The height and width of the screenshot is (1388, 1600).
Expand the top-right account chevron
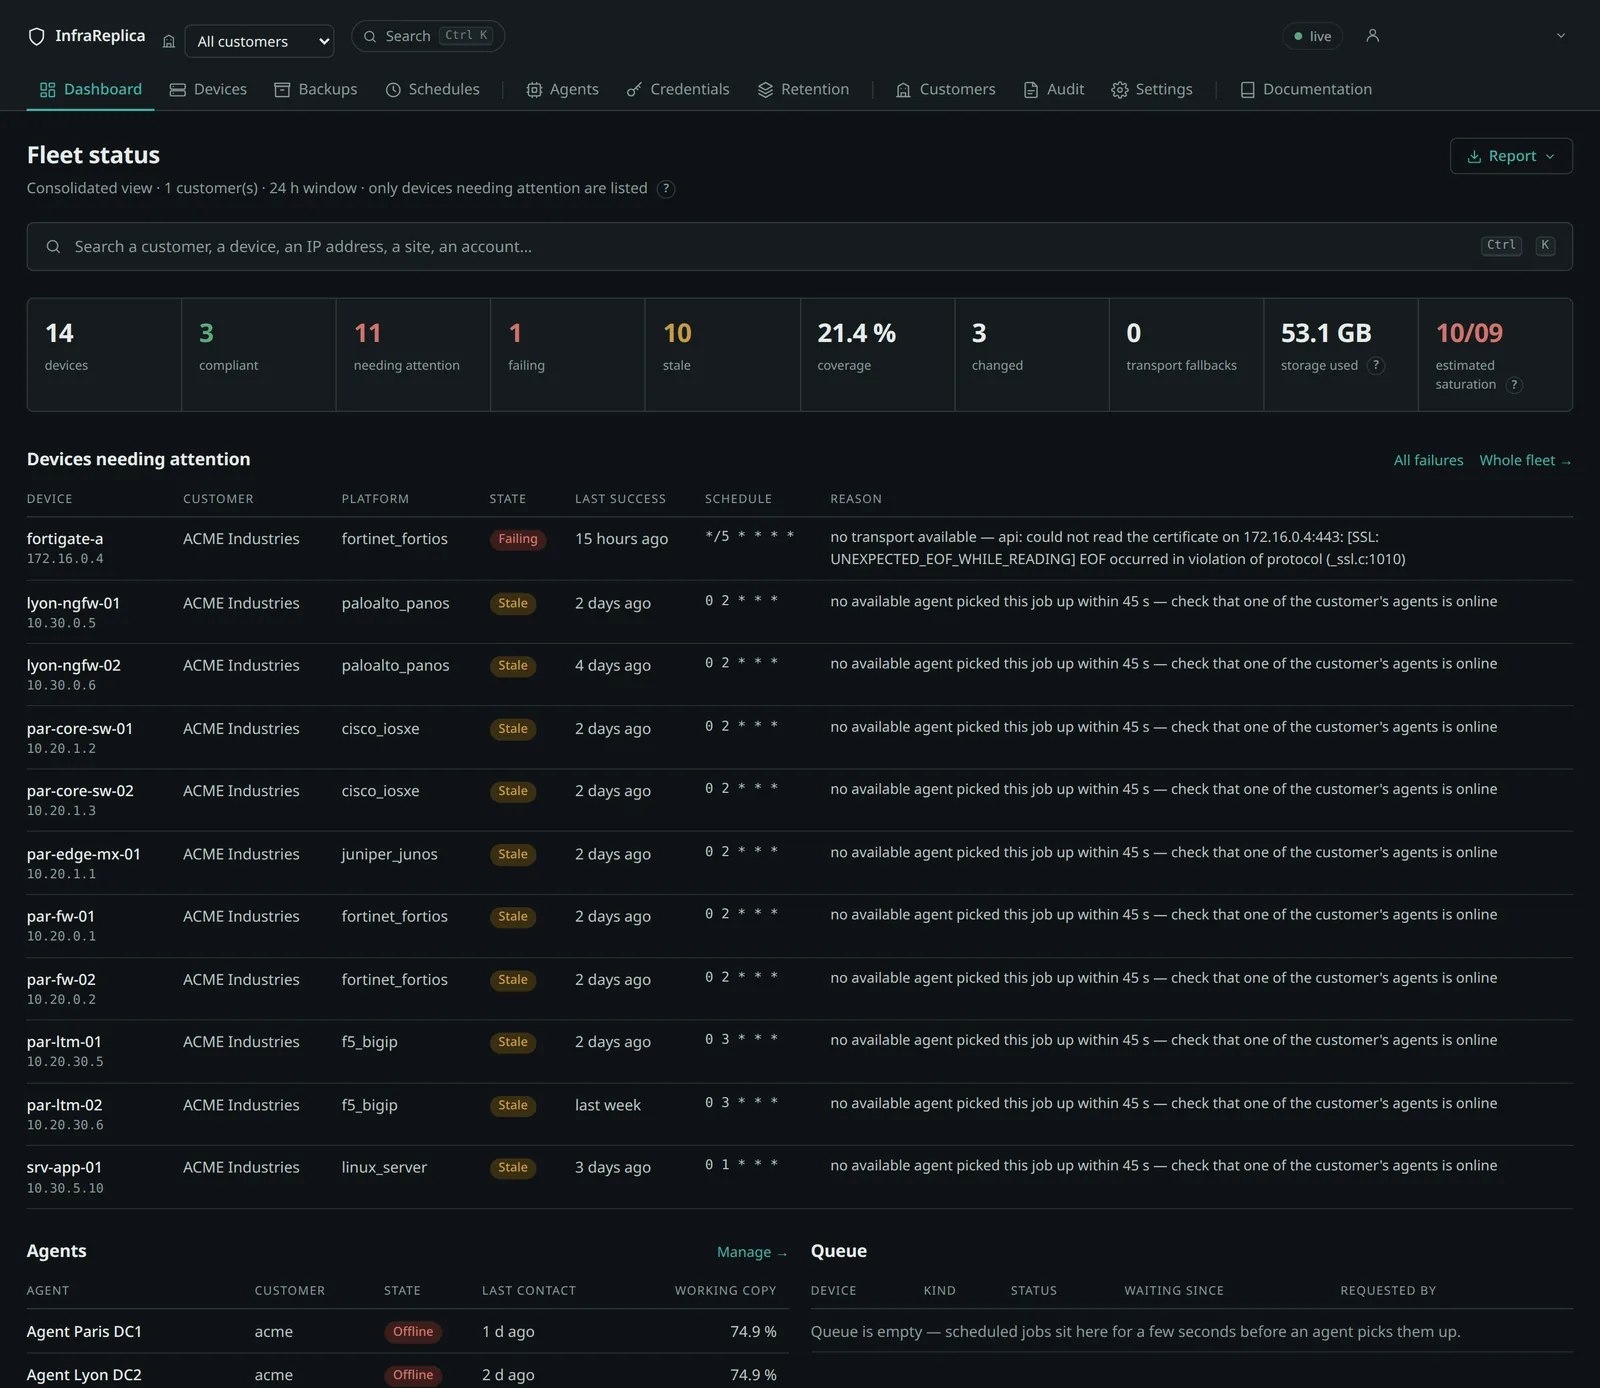pyautogui.click(x=1561, y=36)
